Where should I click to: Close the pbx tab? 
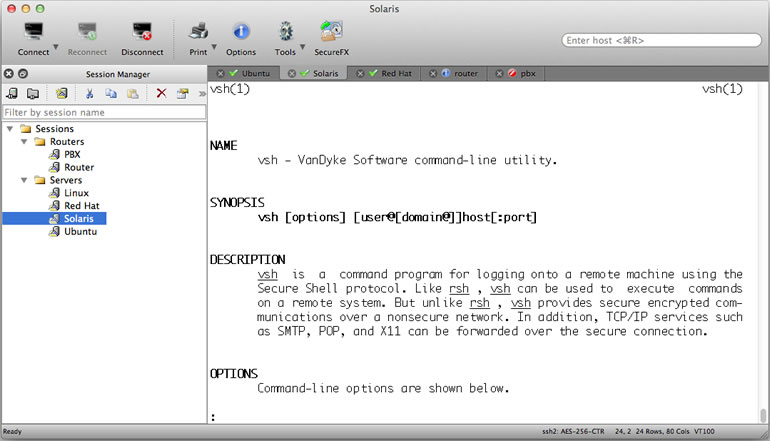[497, 73]
